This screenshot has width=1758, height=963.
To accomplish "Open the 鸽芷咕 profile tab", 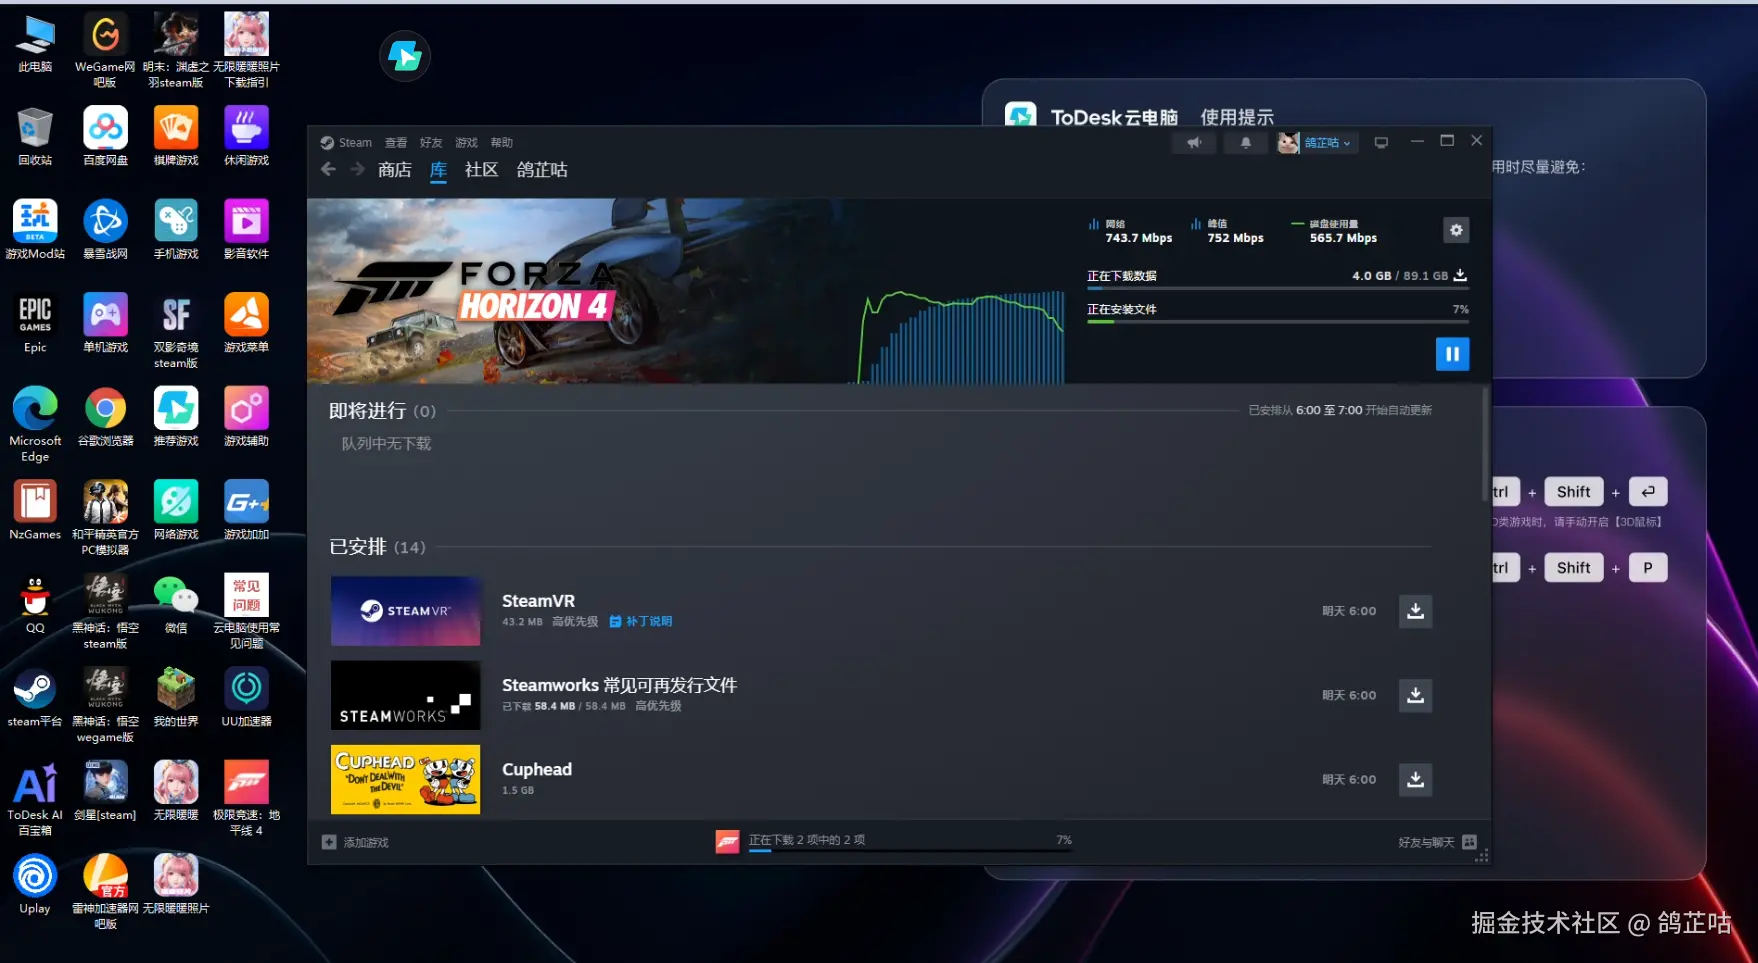I will (542, 170).
